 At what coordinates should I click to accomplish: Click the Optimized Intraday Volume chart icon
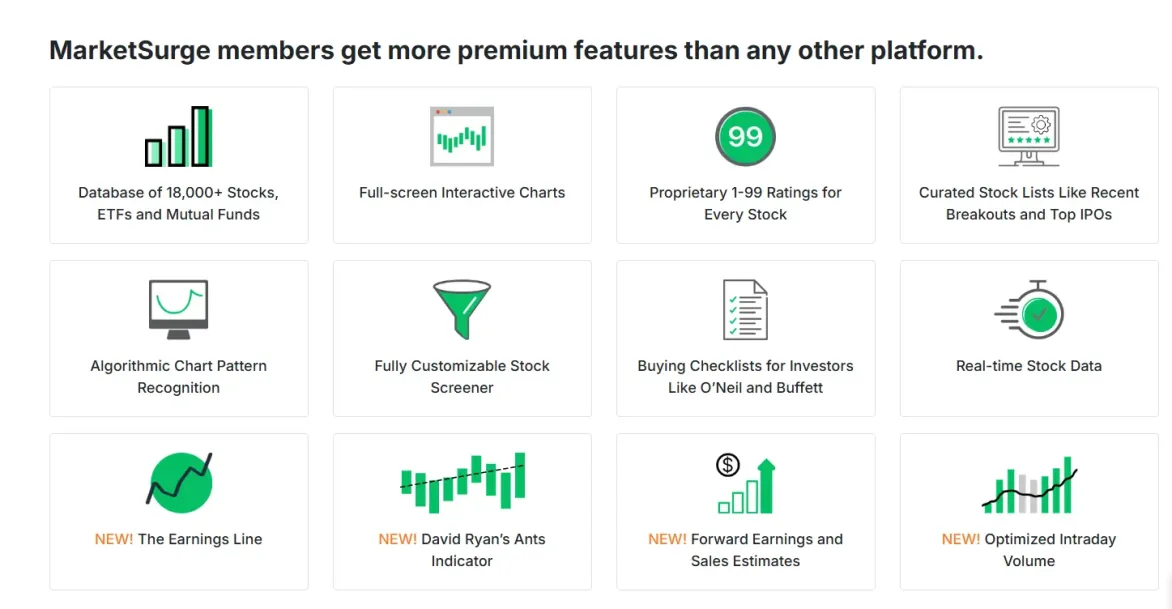(1028, 484)
